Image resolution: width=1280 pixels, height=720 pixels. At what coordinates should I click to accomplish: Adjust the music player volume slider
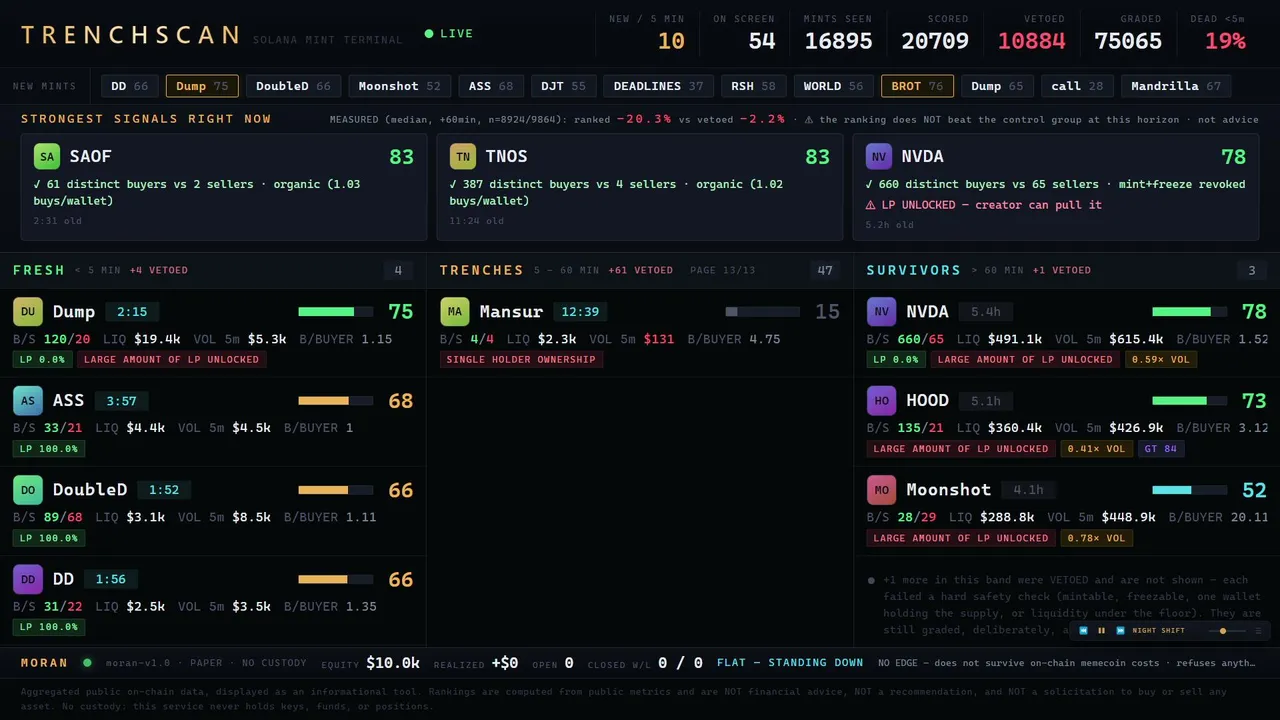[1225, 631]
